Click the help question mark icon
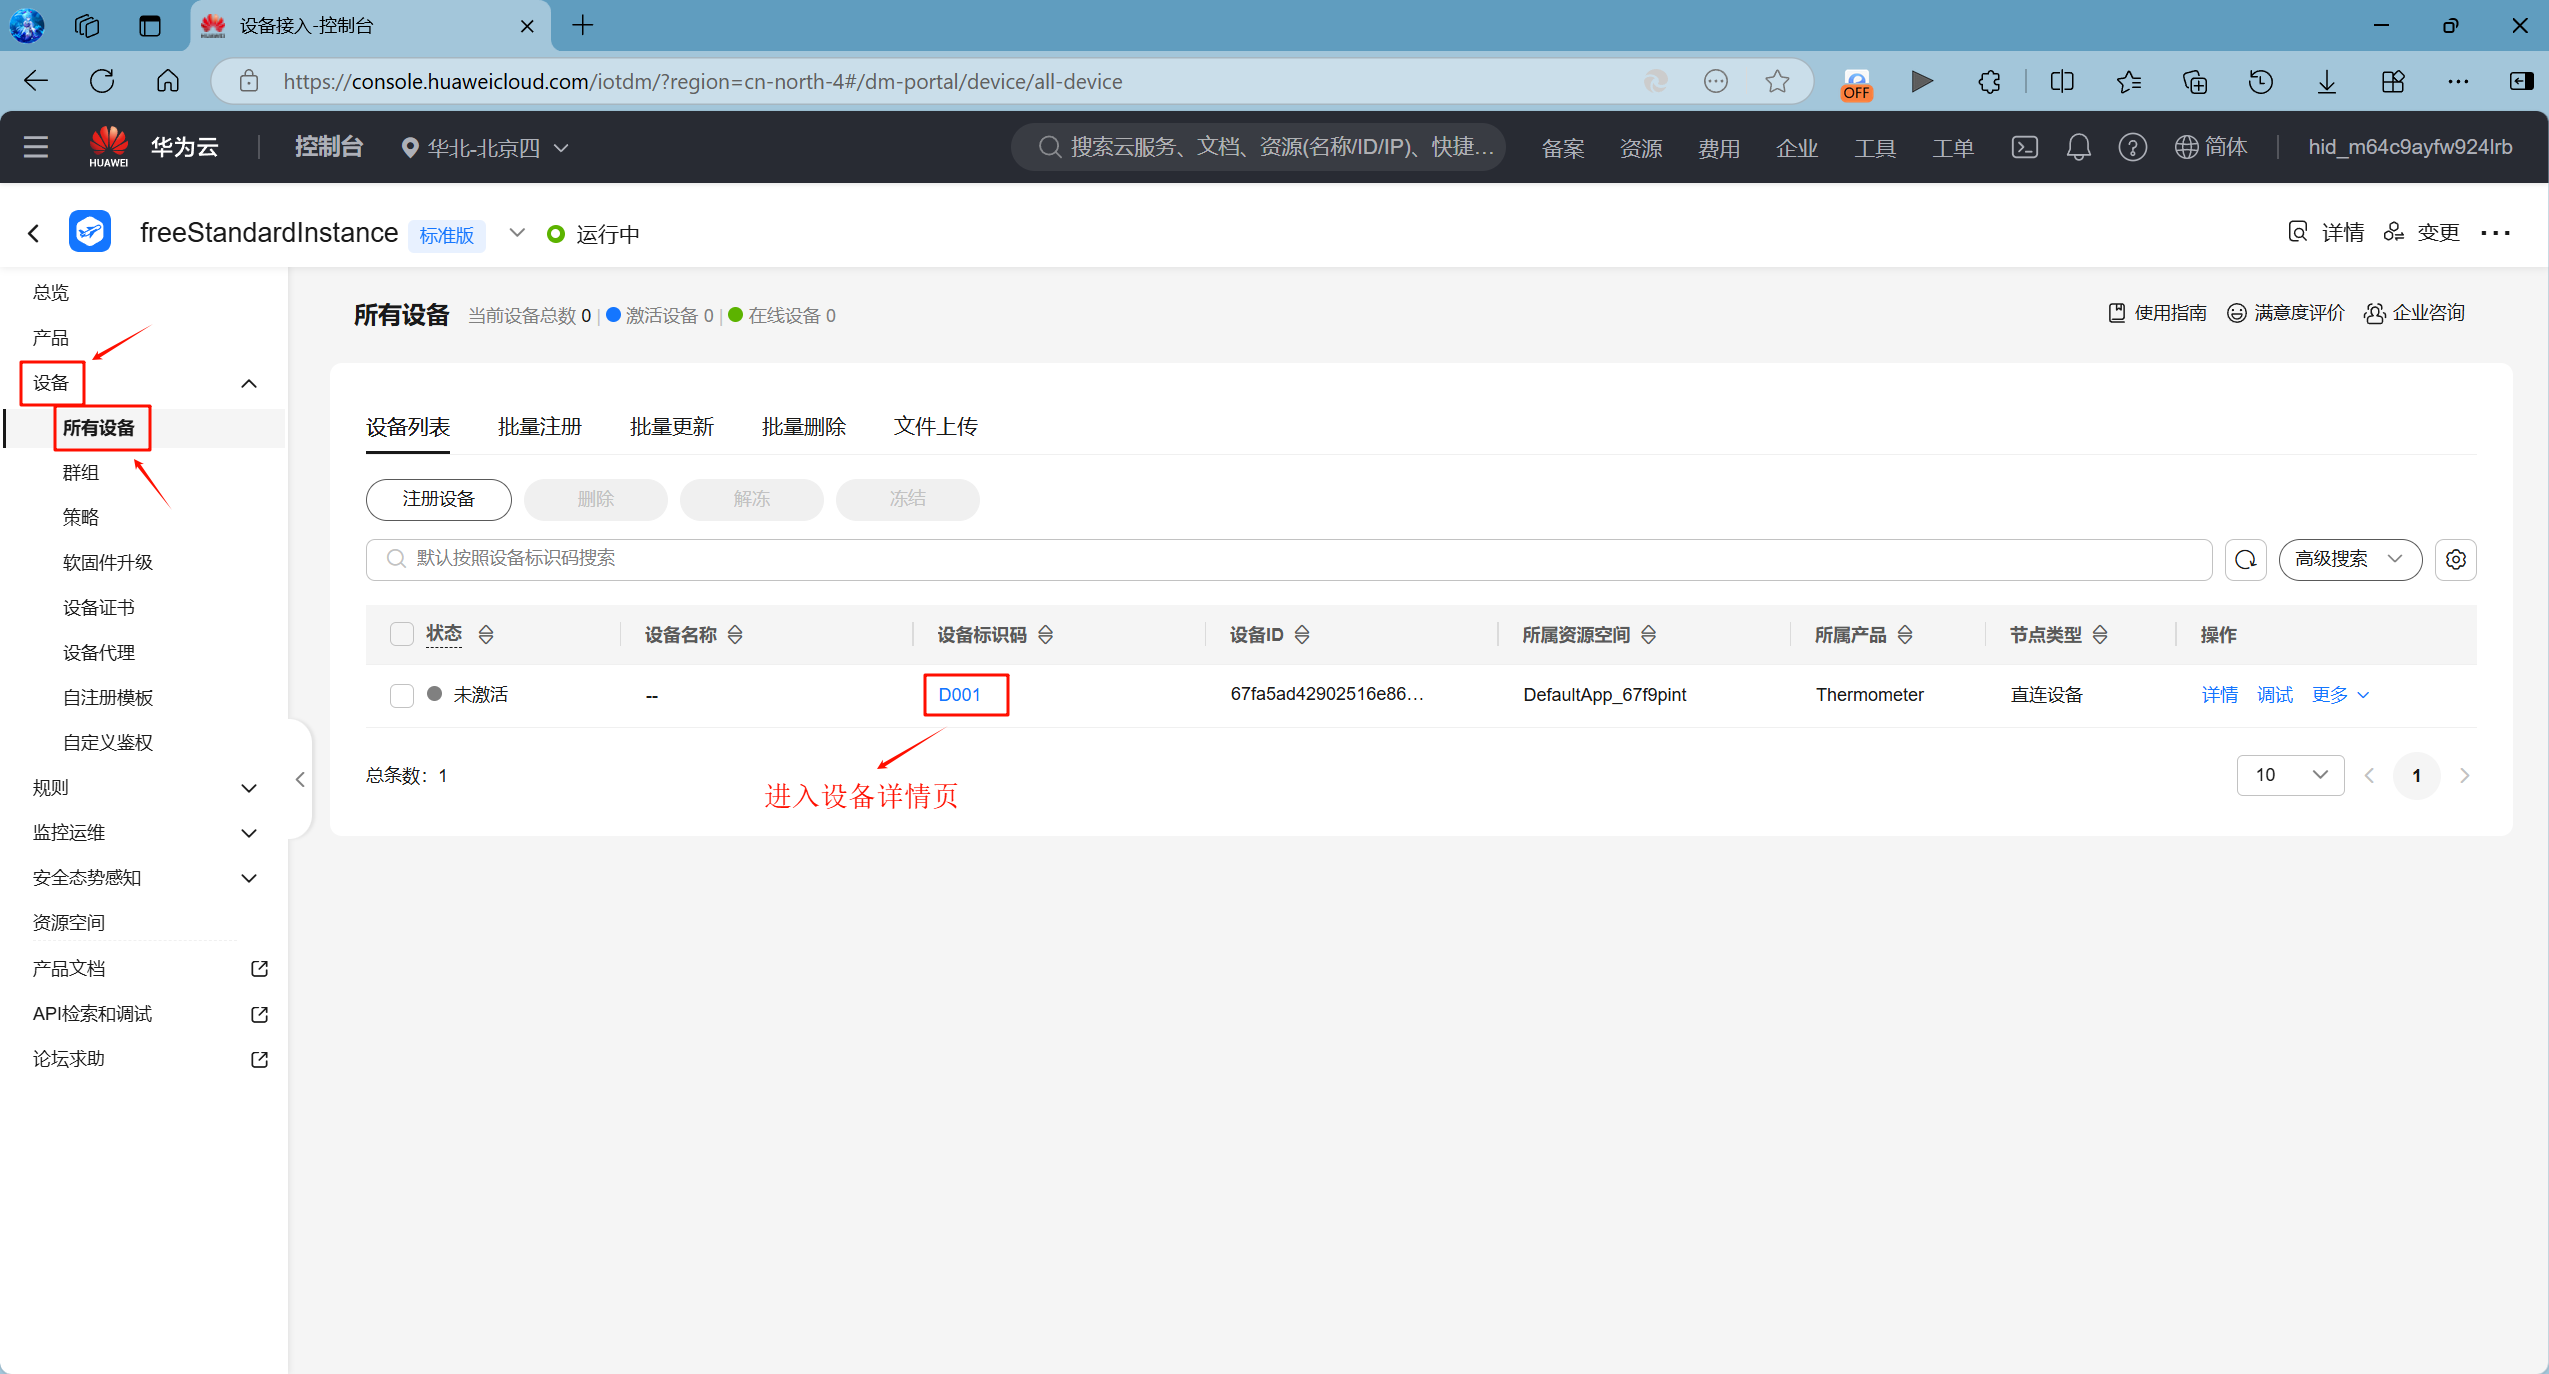The height and width of the screenshot is (1374, 2549). [2132, 147]
